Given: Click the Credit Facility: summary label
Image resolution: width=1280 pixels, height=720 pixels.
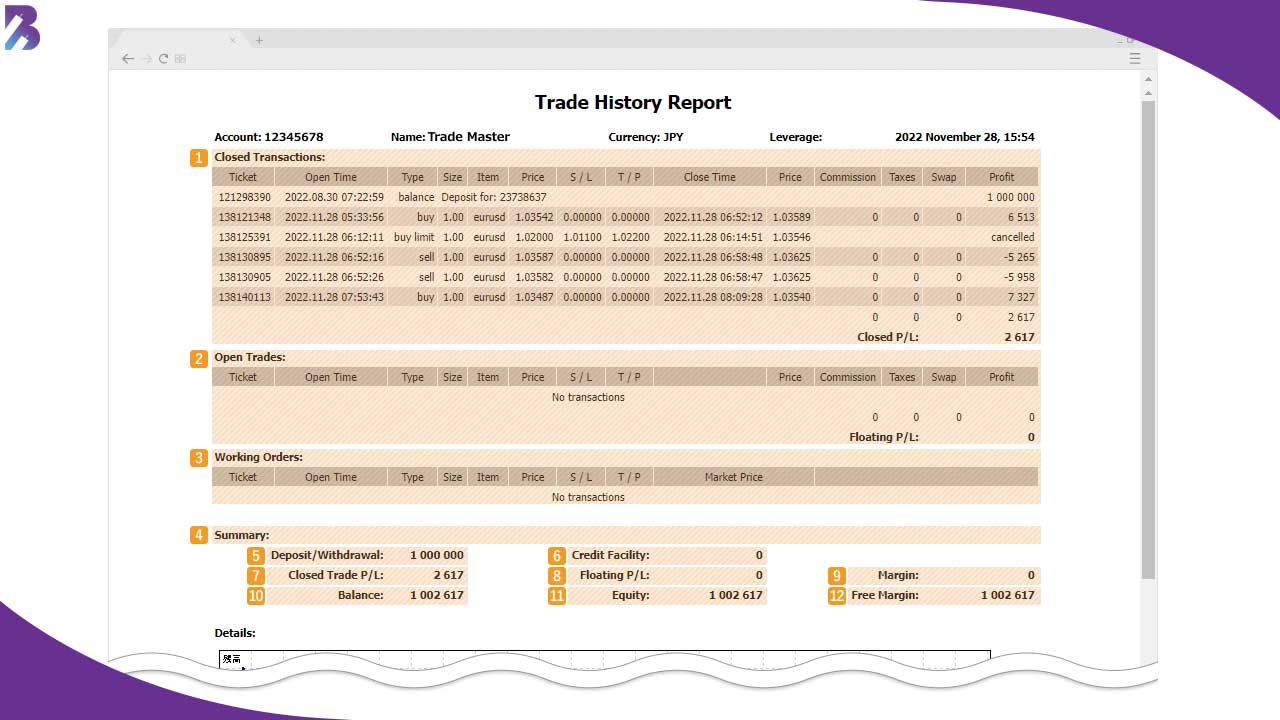Looking at the screenshot, I should tap(610, 555).
